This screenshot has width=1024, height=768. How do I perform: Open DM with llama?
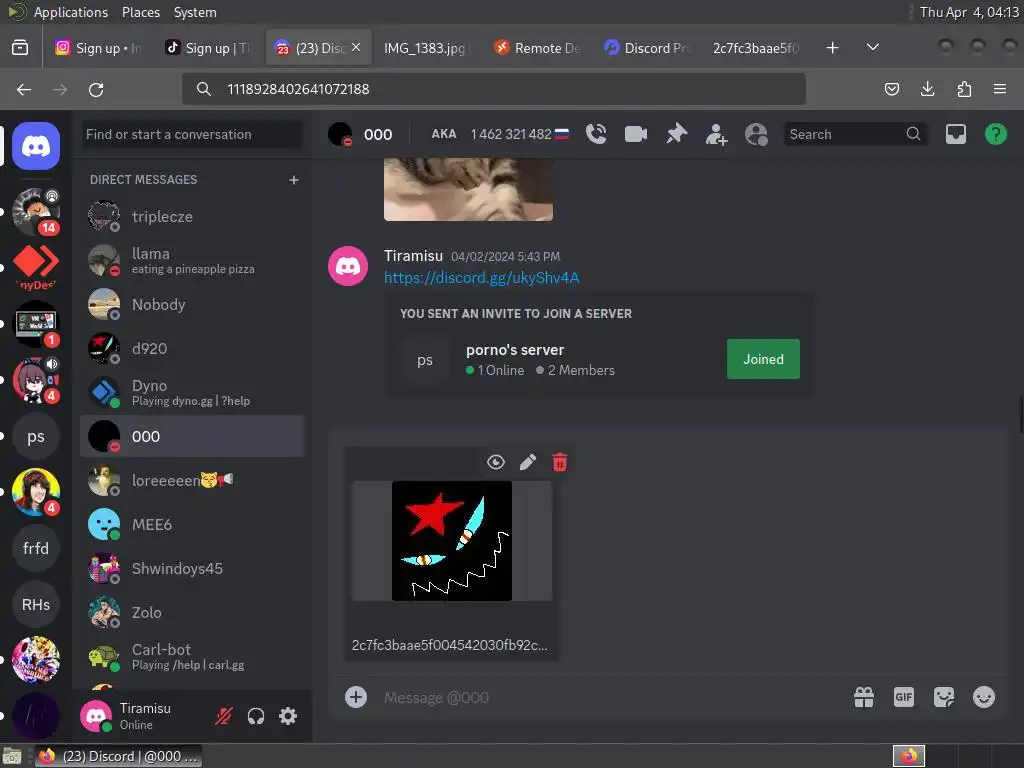click(x=192, y=261)
